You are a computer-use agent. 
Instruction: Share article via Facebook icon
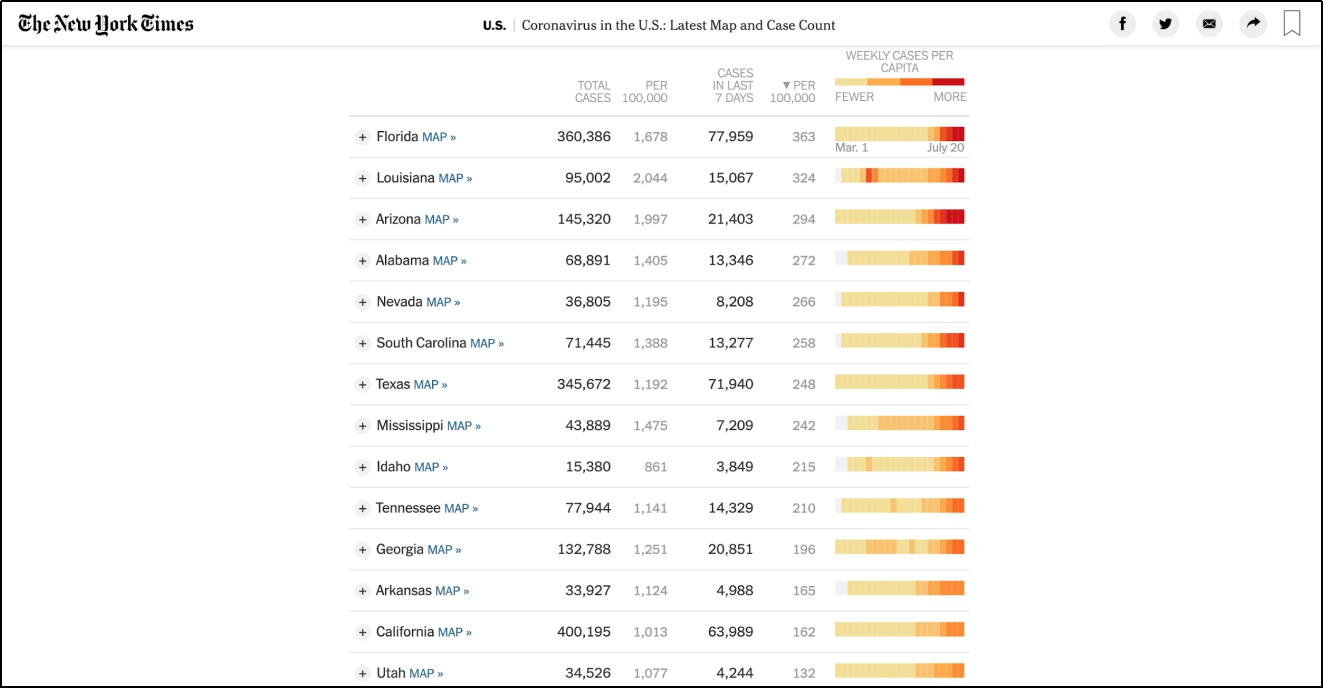[x=1122, y=24]
